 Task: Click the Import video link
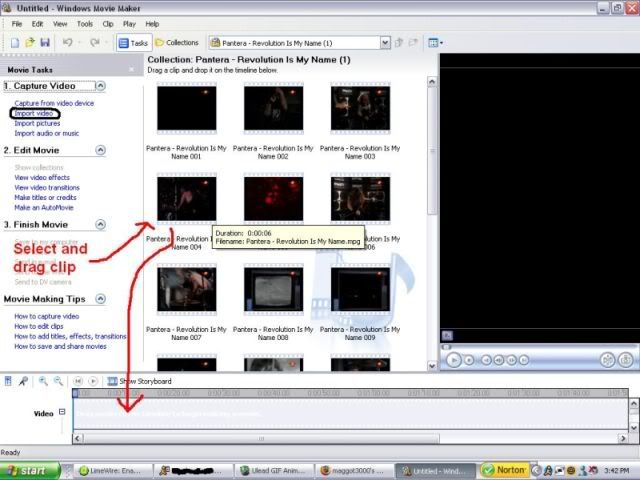[34, 113]
